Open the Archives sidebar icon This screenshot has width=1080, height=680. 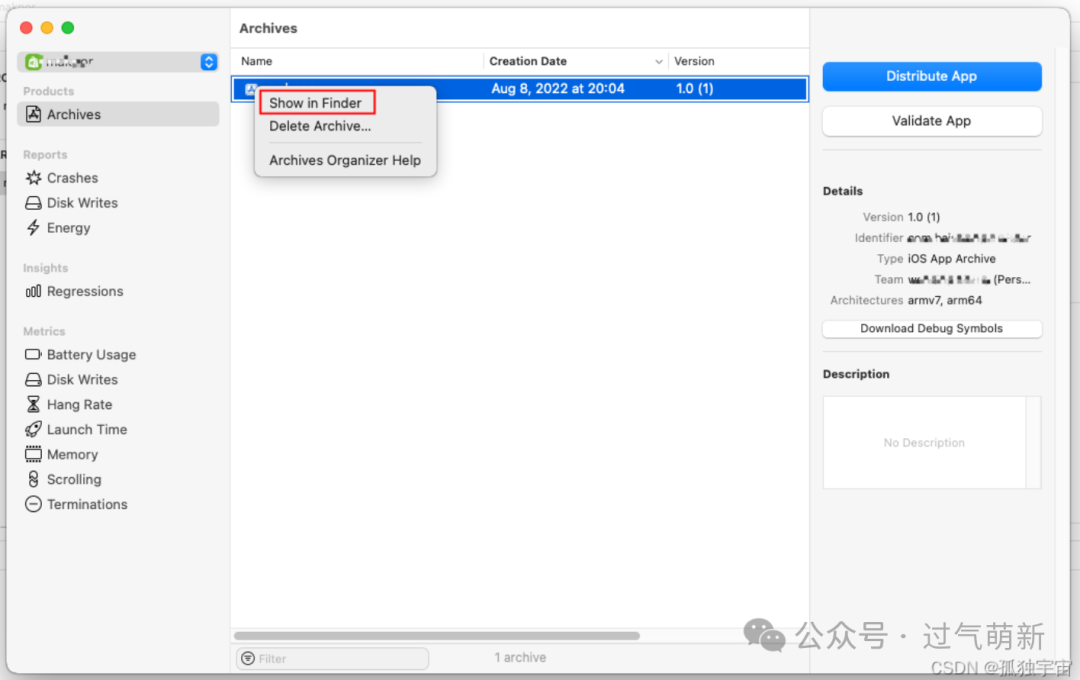(x=33, y=114)
